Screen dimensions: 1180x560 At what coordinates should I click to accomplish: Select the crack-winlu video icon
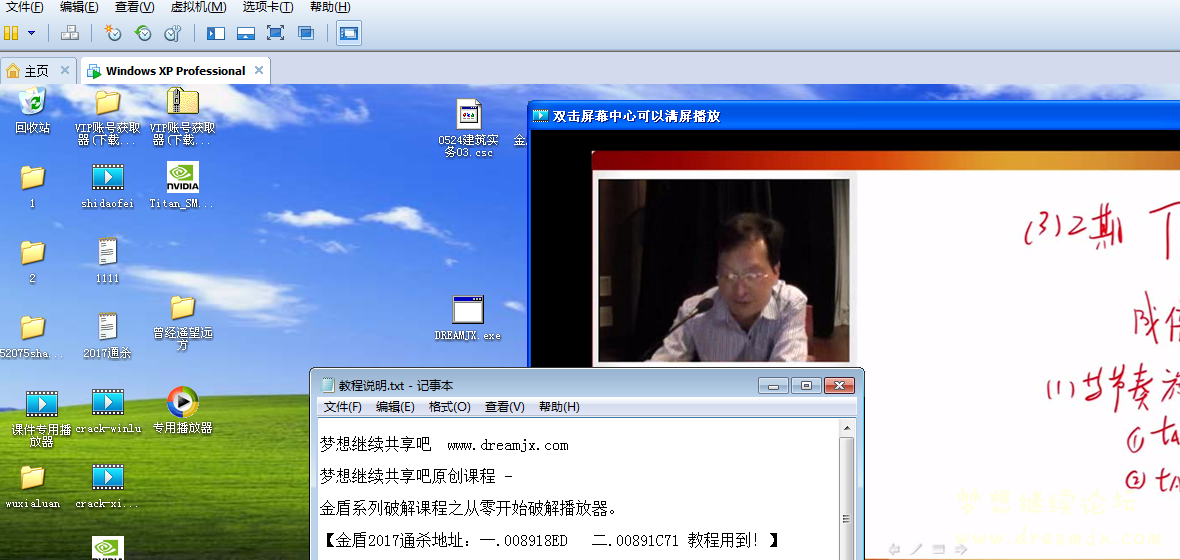tap(108, 412)
